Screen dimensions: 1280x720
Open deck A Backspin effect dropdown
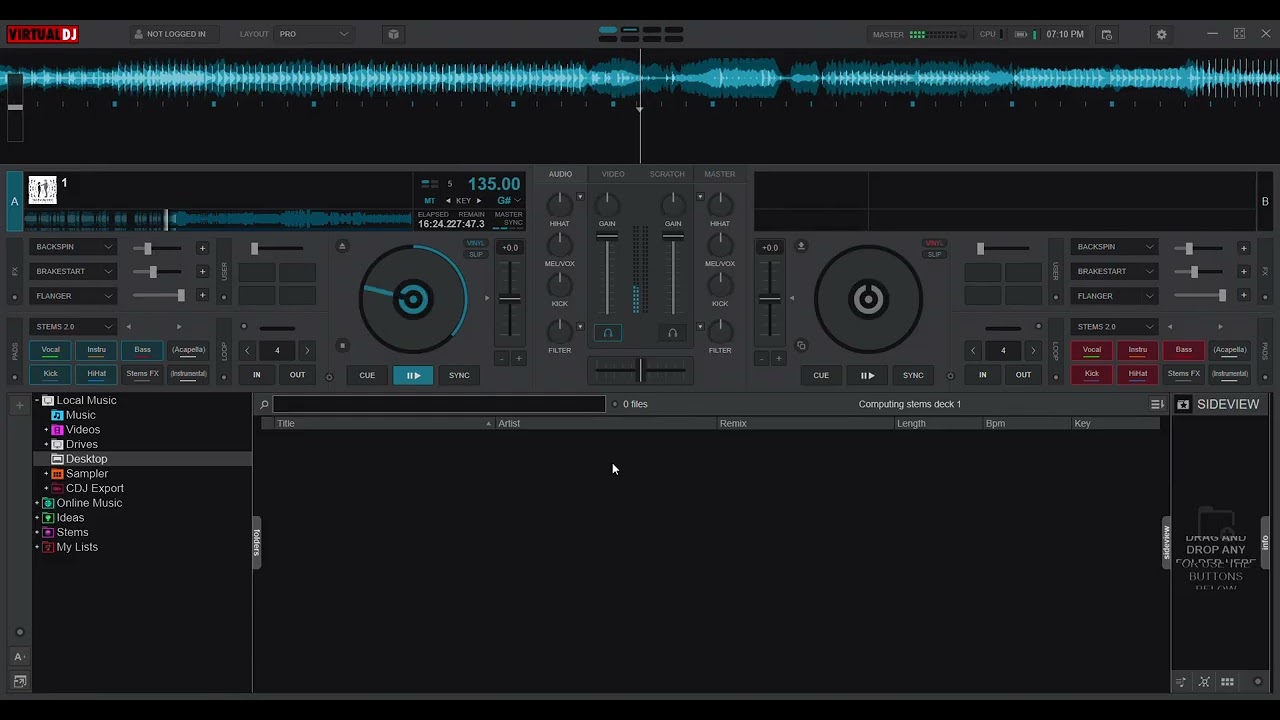[x=75, y=247]
